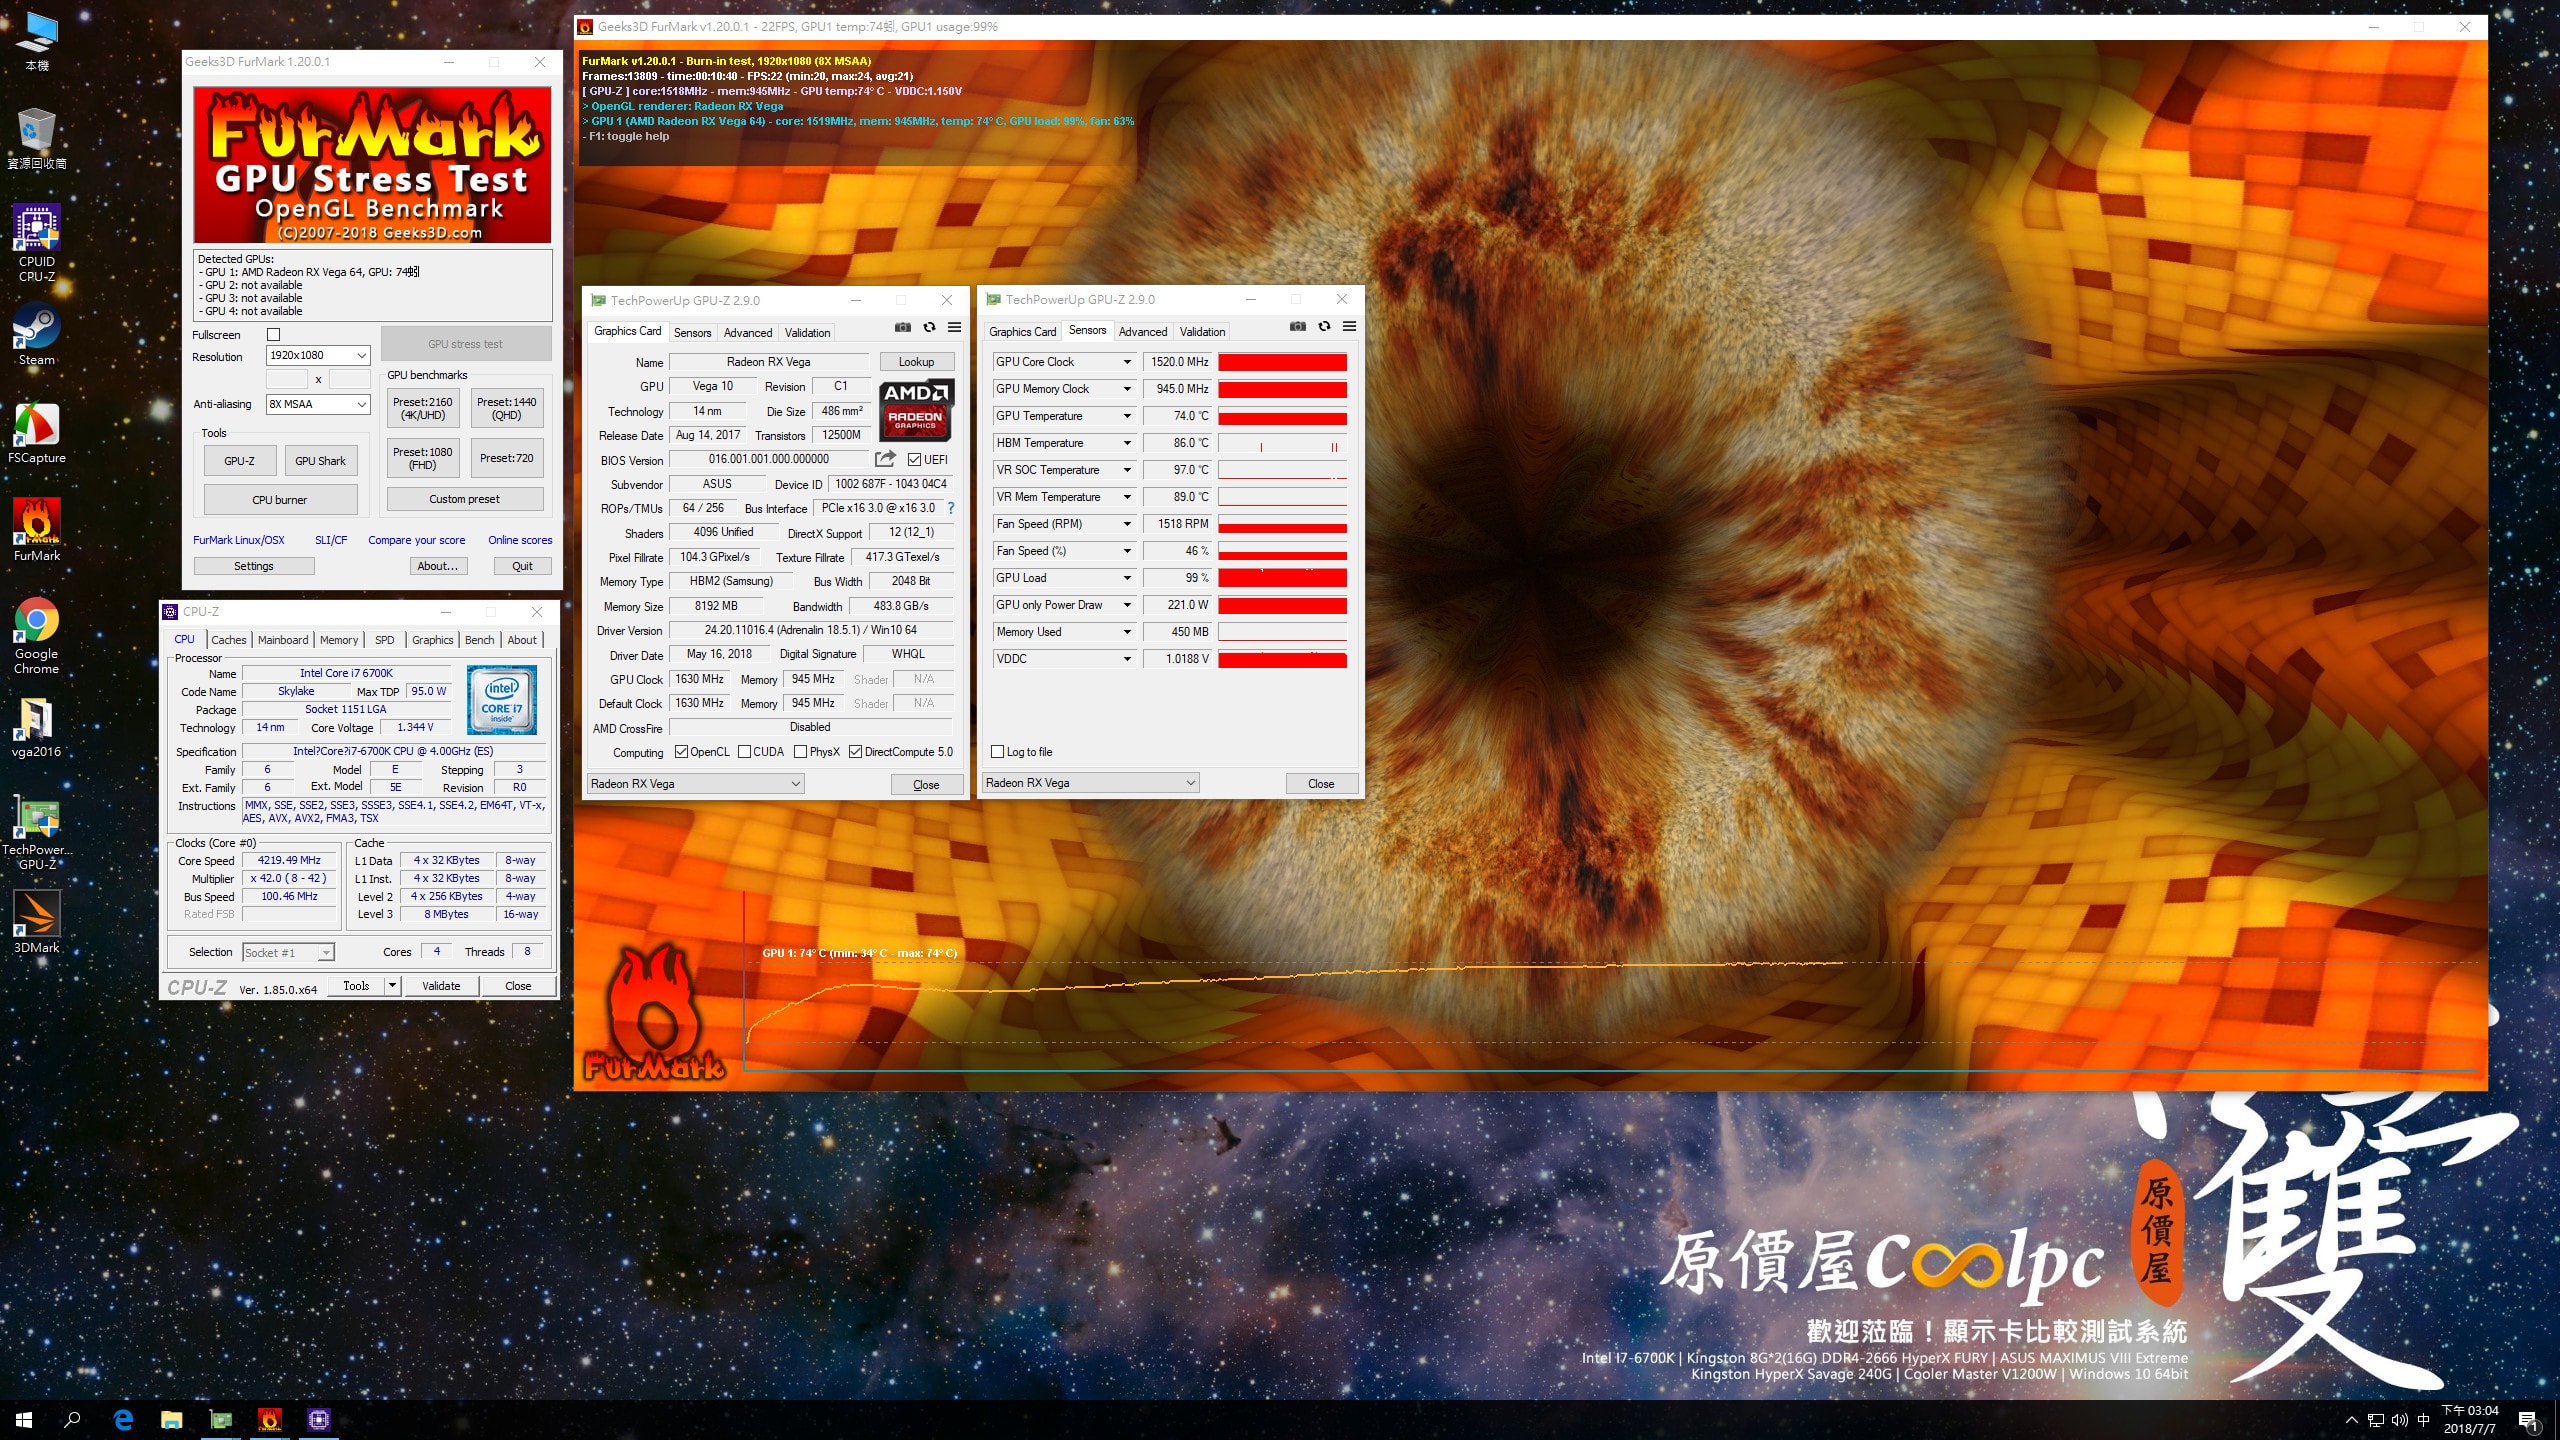Open GPU selector dropdown in GPU-Z Graphics Card window
This screenshot has width=2560, height=1440.
coord(695,784)
